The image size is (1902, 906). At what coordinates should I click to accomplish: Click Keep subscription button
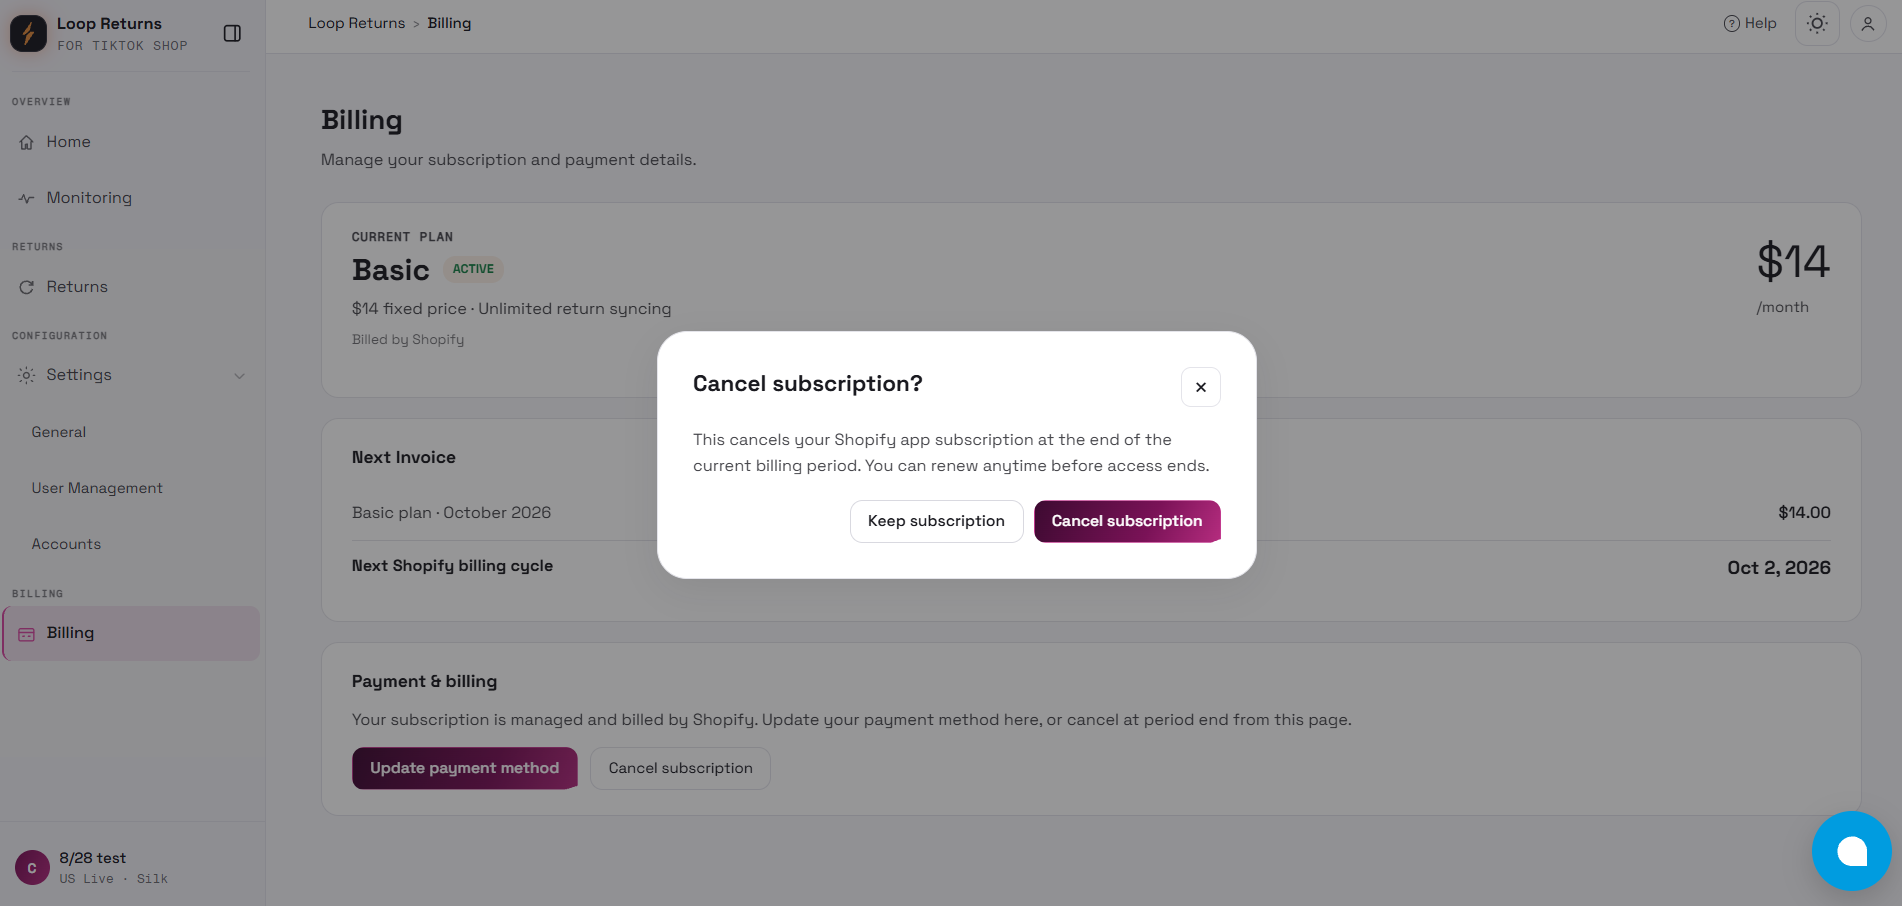(x=936, y=521)
